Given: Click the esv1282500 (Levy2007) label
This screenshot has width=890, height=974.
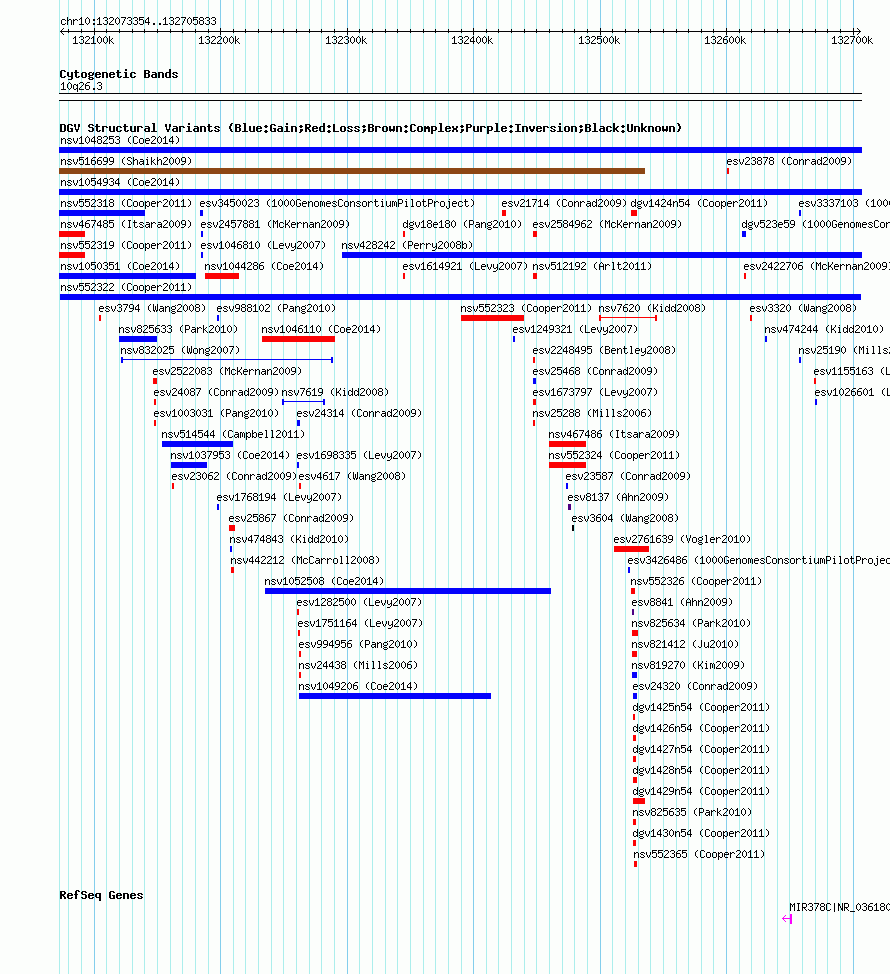Looking at the screenshot, I should pyautogui.click(x=359, y=603).
